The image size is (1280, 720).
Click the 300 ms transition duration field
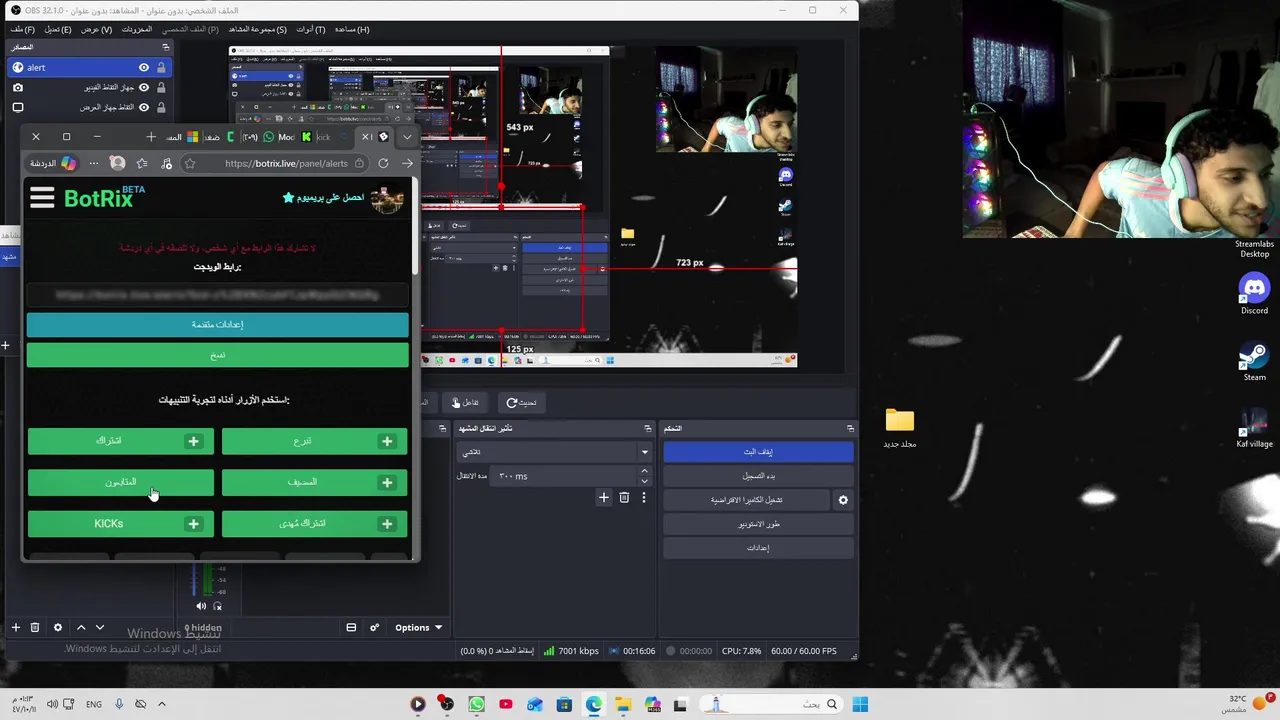point(565,476)
